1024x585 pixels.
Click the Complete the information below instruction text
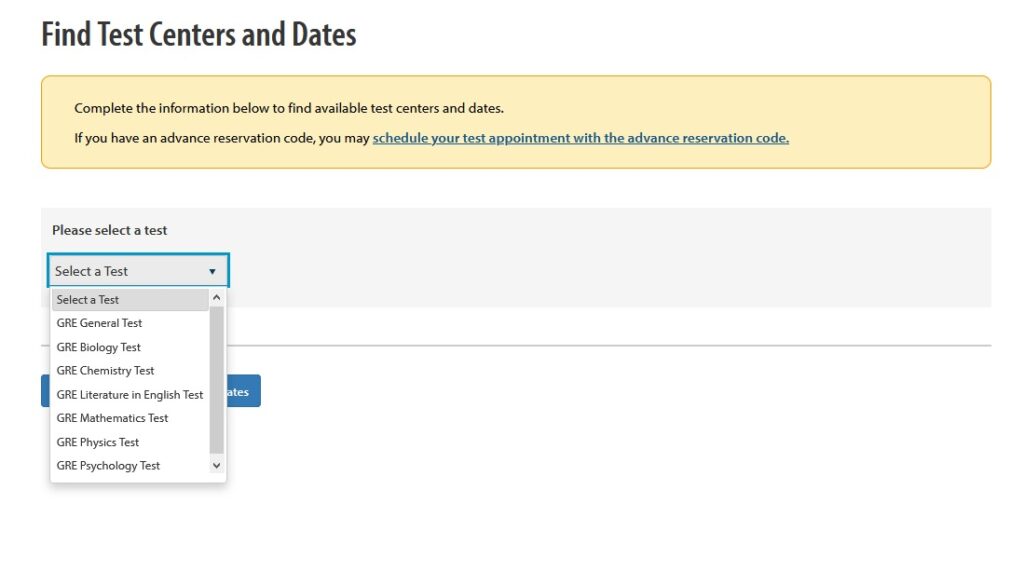pyautogui.click(x=289, y=108)
